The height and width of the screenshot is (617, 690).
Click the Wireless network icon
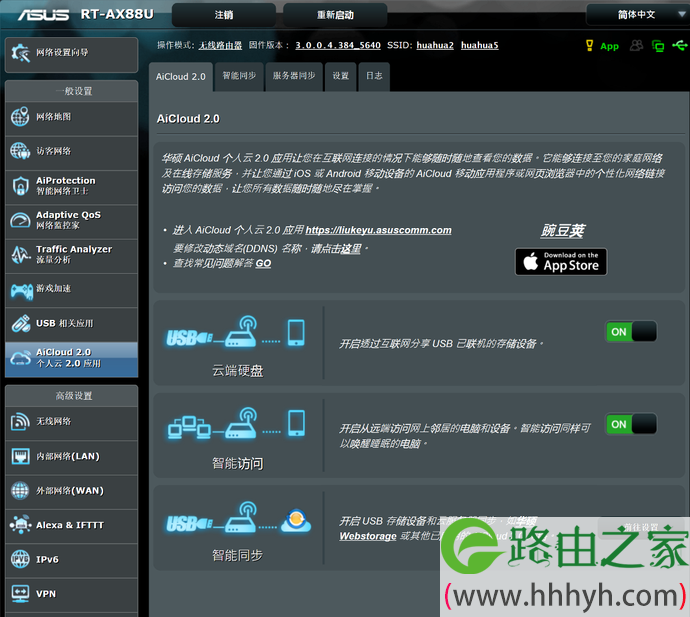coord(20,422)
